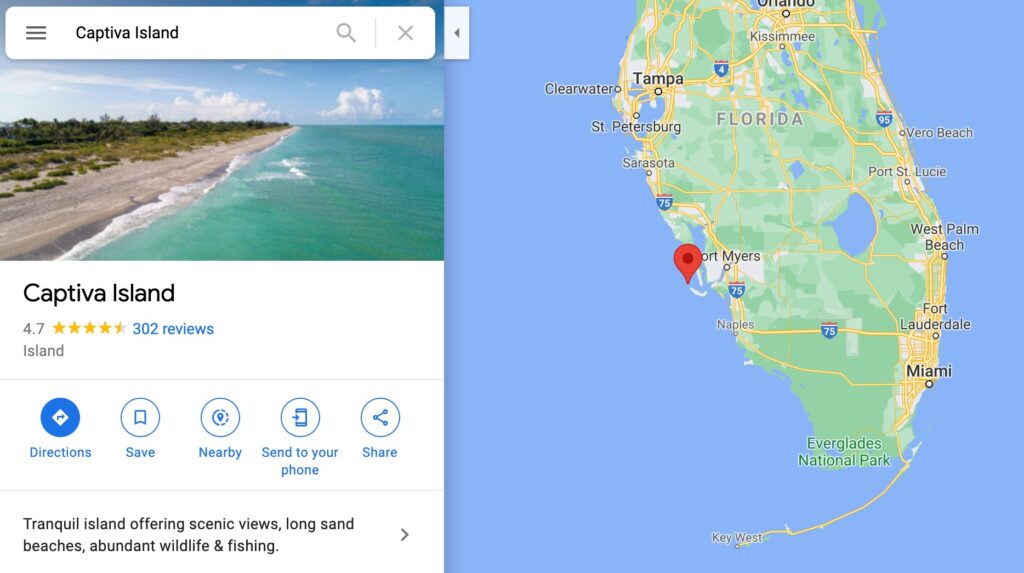Expand the island description chevron
The image size is (1024, 573).
pos(405,534)
